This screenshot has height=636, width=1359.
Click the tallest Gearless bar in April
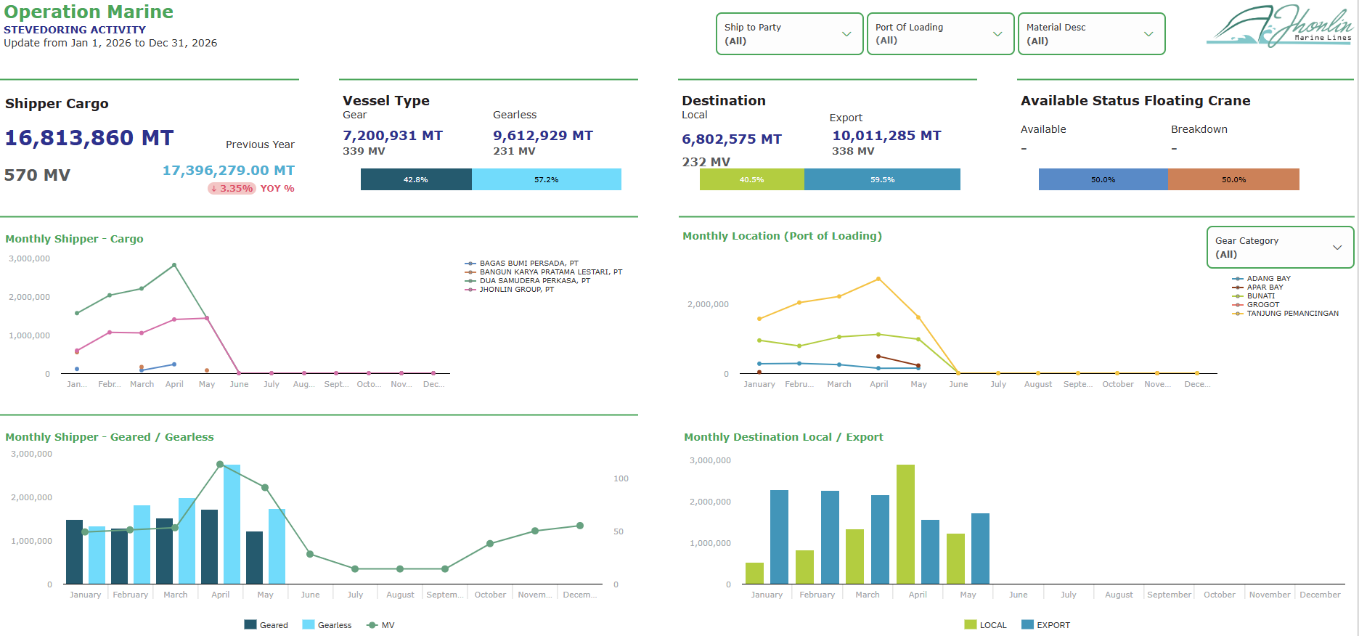[x=232, y=524]
